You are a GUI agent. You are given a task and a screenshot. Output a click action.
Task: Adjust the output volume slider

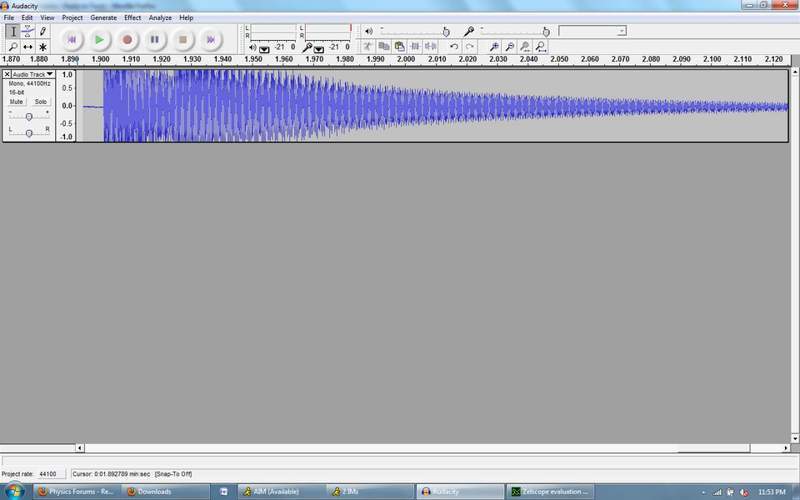pos(414,32)
